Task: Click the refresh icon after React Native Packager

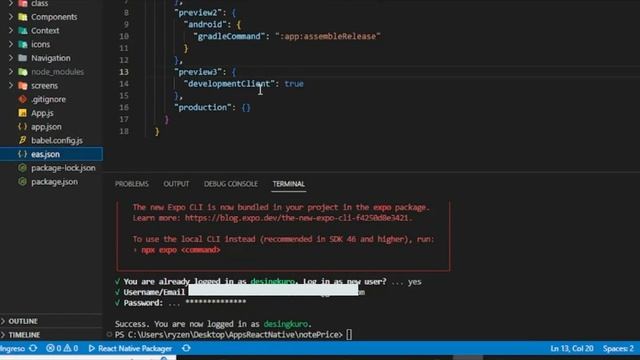Action: (x=187, y=348)
